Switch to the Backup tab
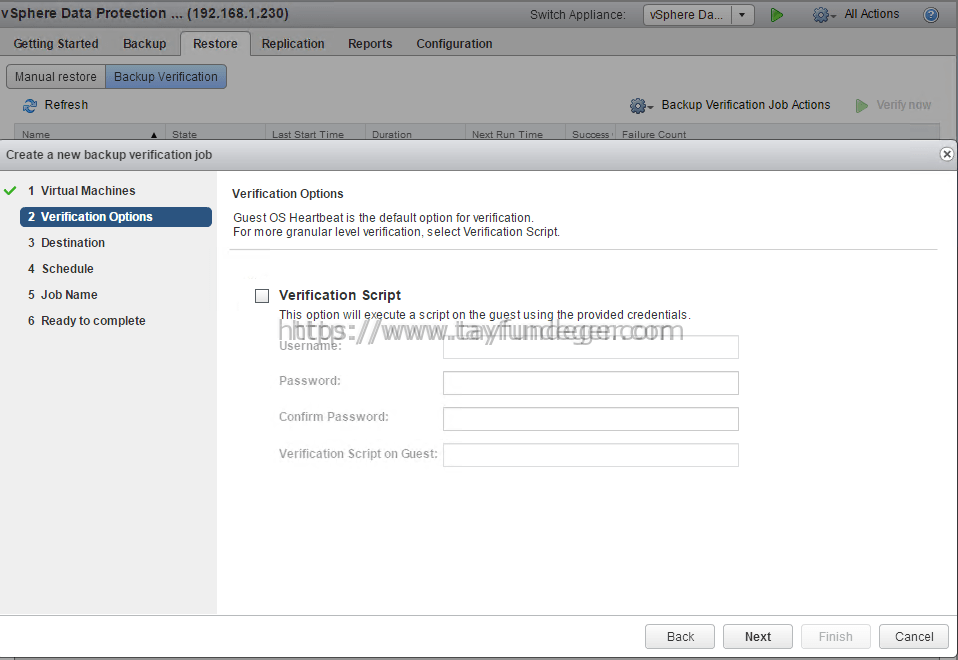 point(144,44)
